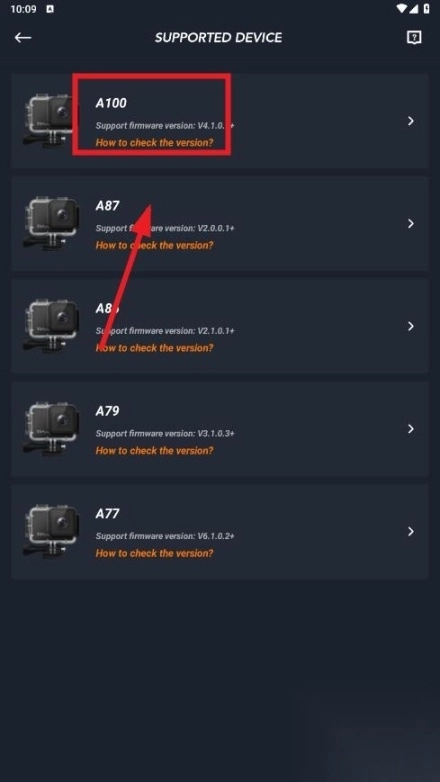This screenshot has height=782, width=440.
Task: Select the A87 device title
Action: (107, 205)
